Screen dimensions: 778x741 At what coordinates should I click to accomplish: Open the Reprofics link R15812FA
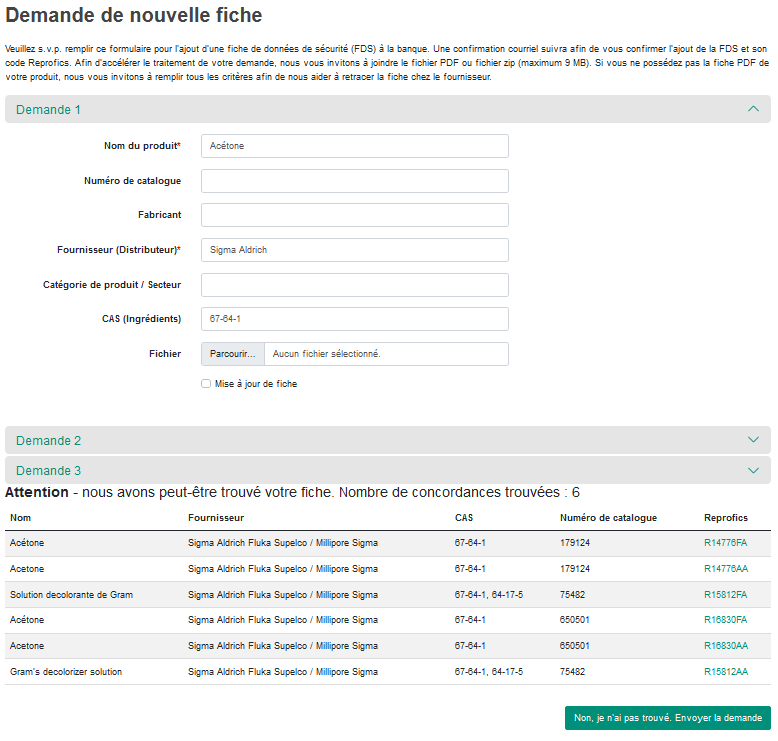(725, 595)
